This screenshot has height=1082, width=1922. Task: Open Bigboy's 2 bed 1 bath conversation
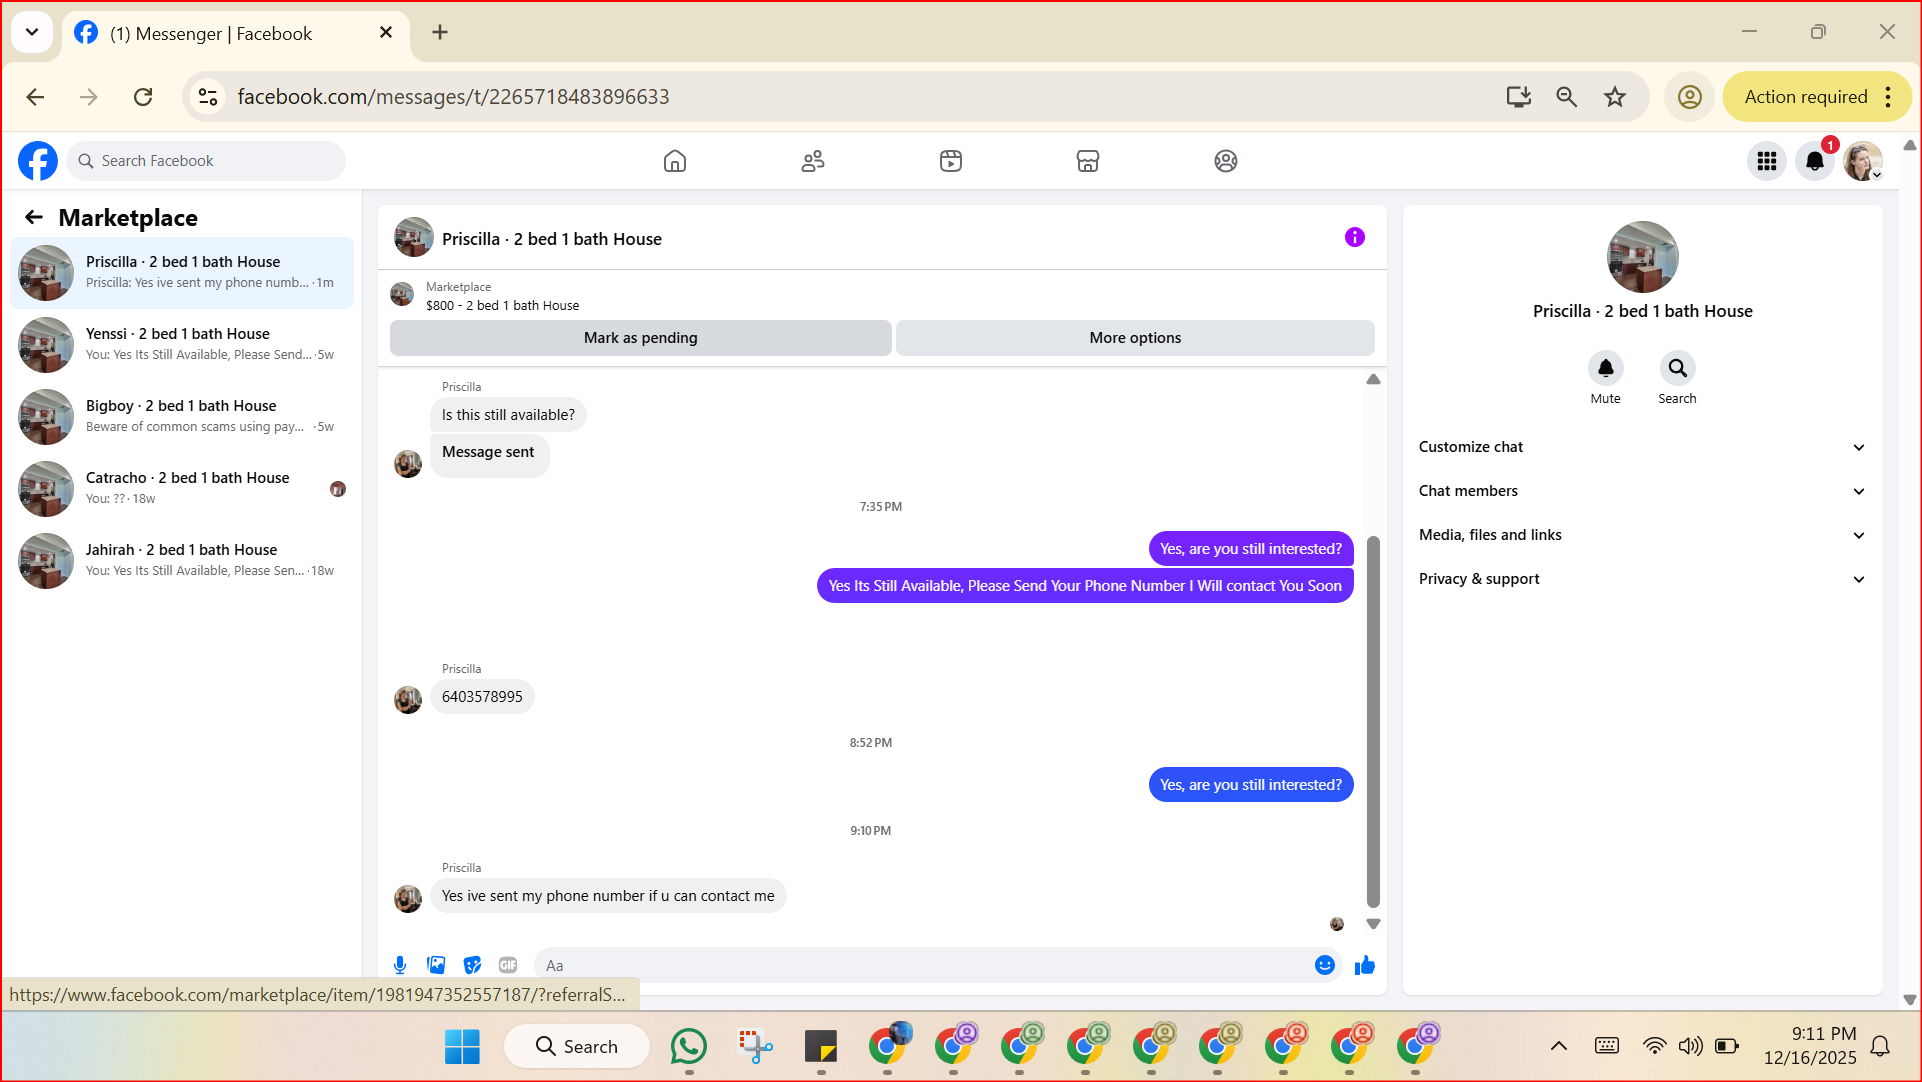[x=182, y=417]
